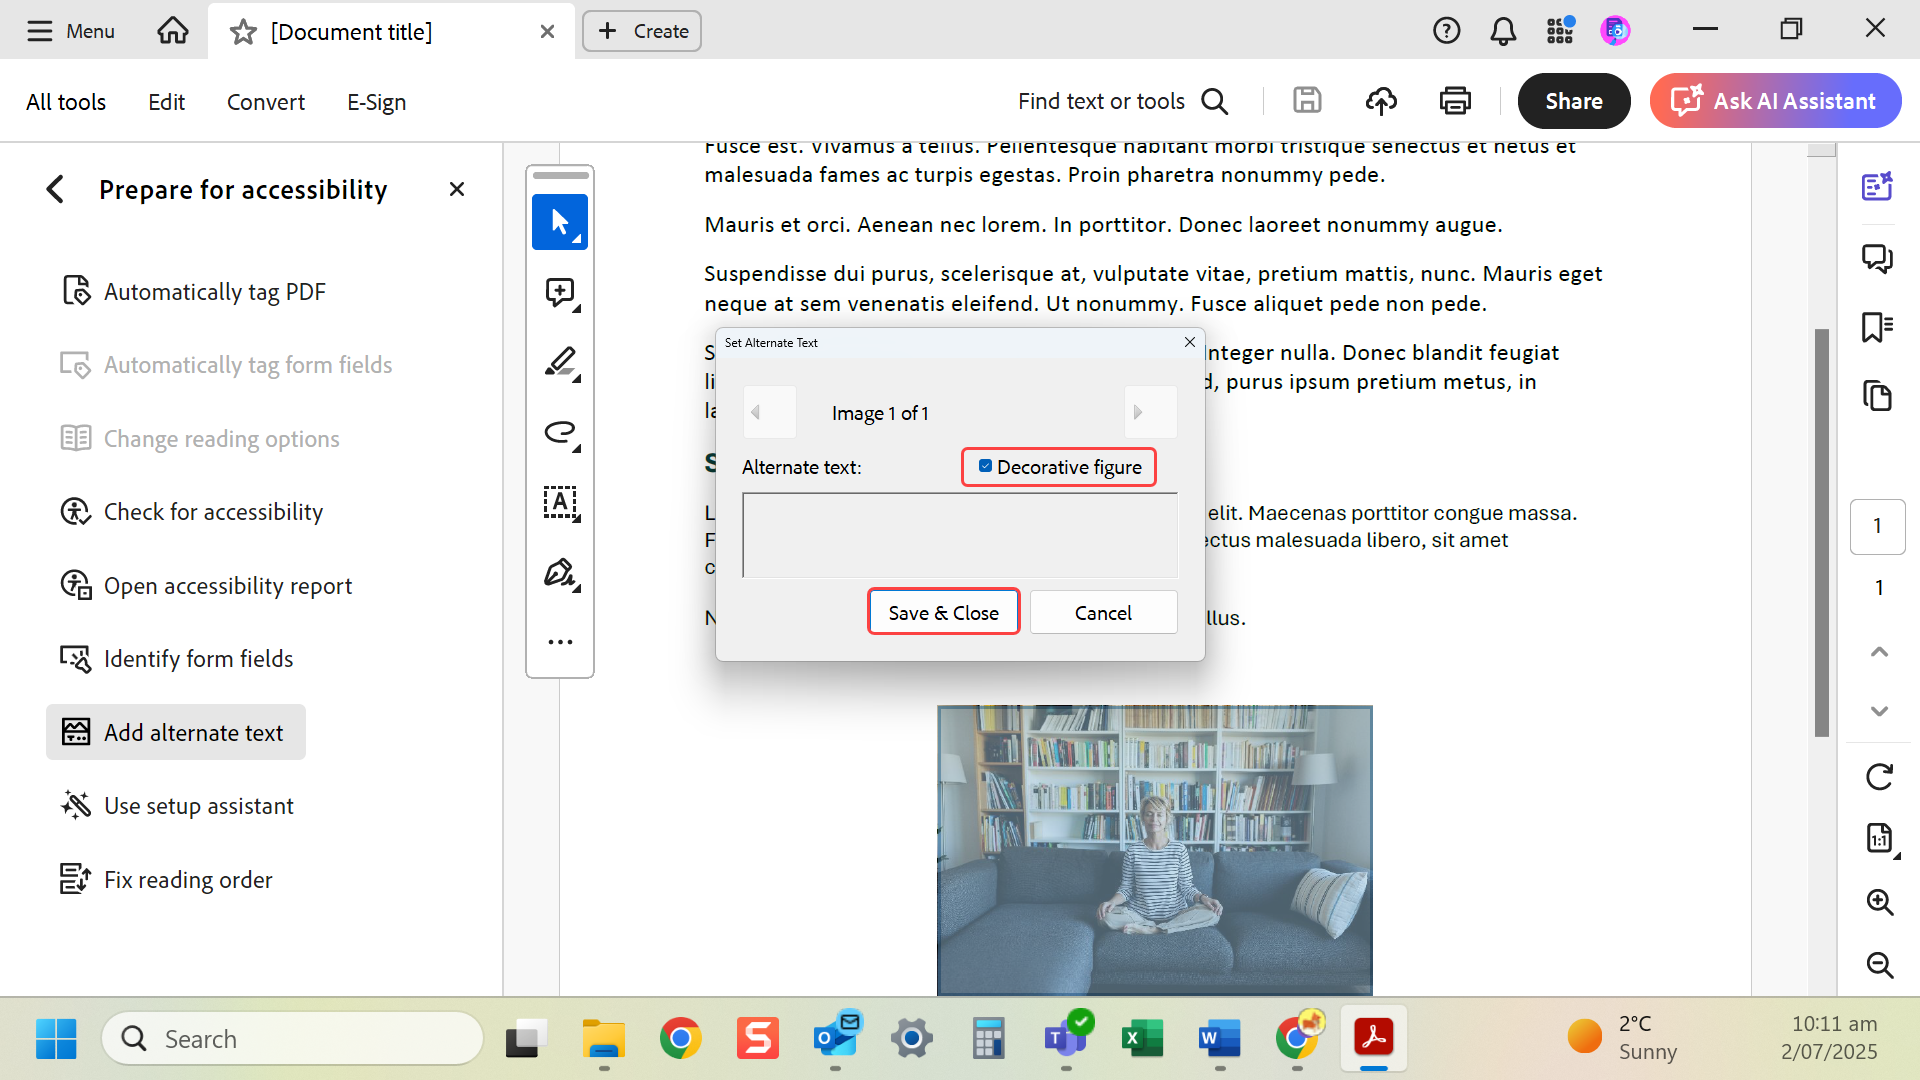Jump to previous page with up chevron

[x=1879, y=652]
